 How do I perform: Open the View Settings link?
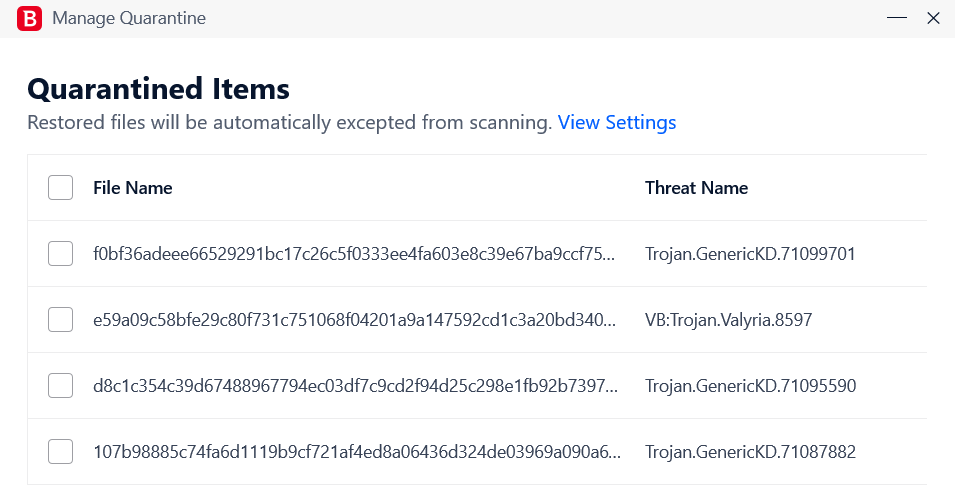click(x=617, y=122)
